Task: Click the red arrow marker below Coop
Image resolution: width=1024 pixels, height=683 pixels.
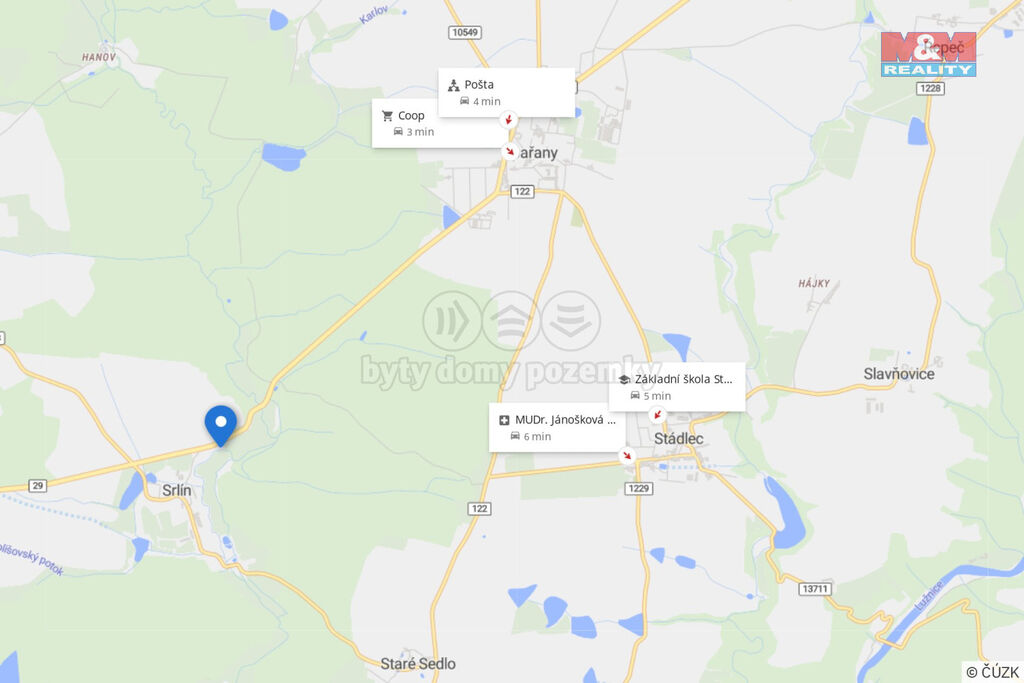Action: click(x=509, y=151)
